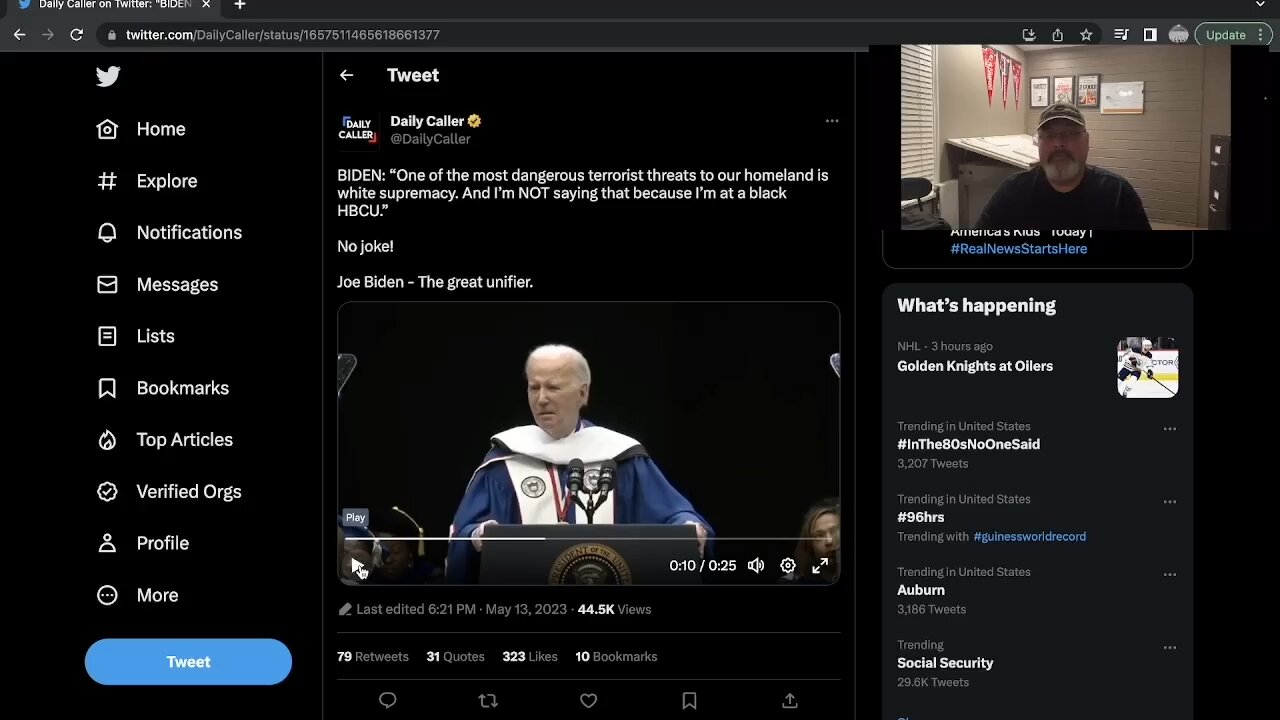
Task: Toggle video fullscreen mode
Action: 820,566
